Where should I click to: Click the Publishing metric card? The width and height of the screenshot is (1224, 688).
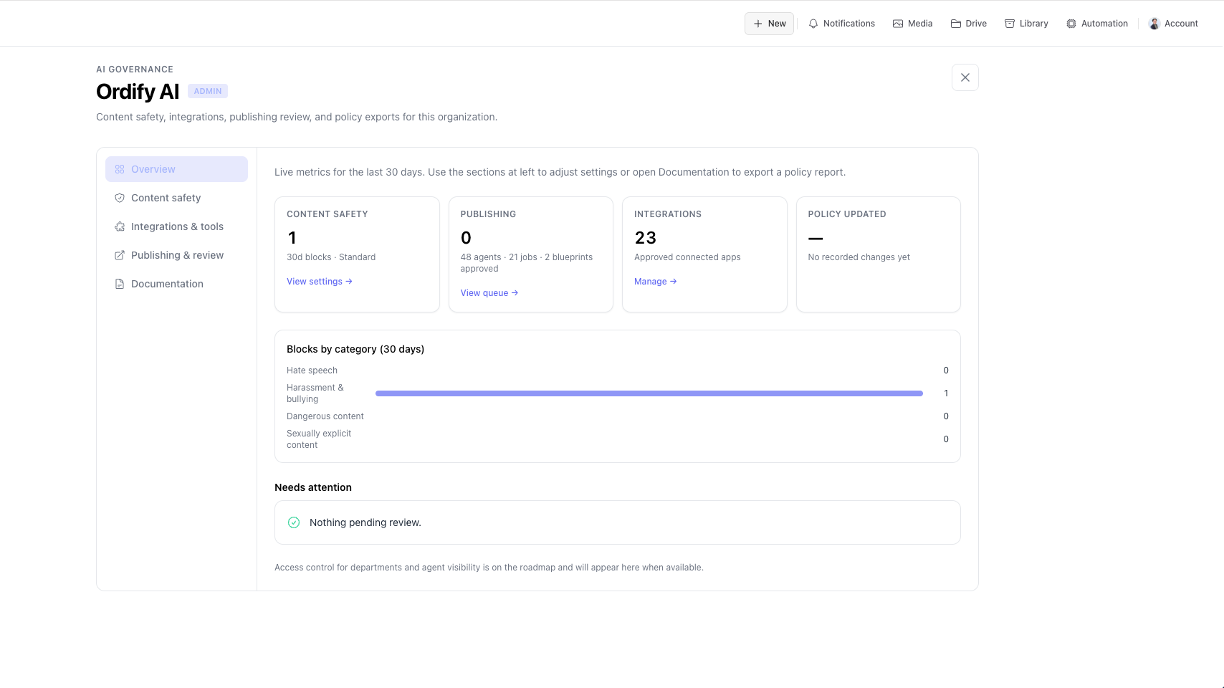(x=531, y=254)
